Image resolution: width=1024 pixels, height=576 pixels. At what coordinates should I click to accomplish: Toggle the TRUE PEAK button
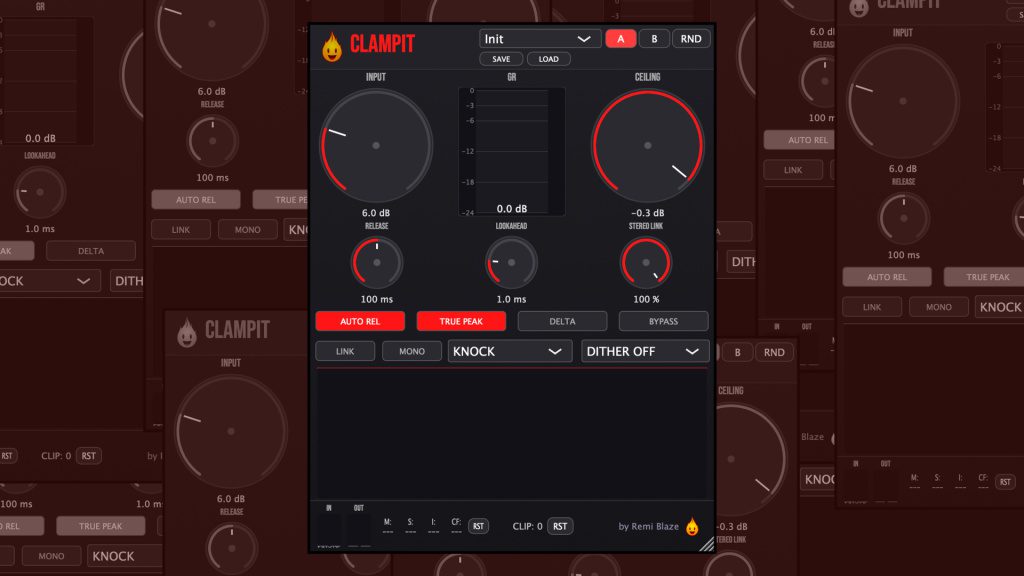click(461, 321)
